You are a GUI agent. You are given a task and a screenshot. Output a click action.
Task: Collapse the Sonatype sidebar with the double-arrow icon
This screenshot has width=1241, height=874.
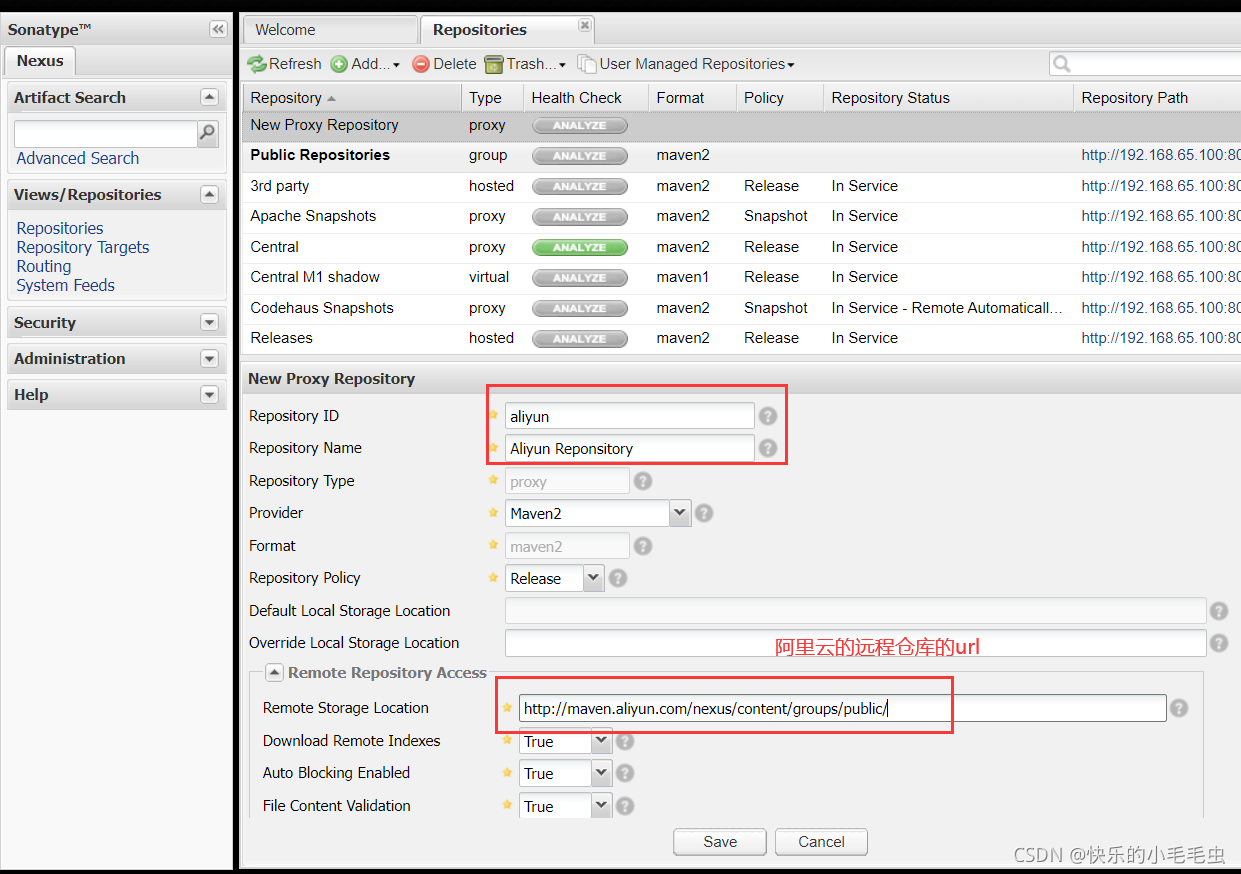coord(217,29)
